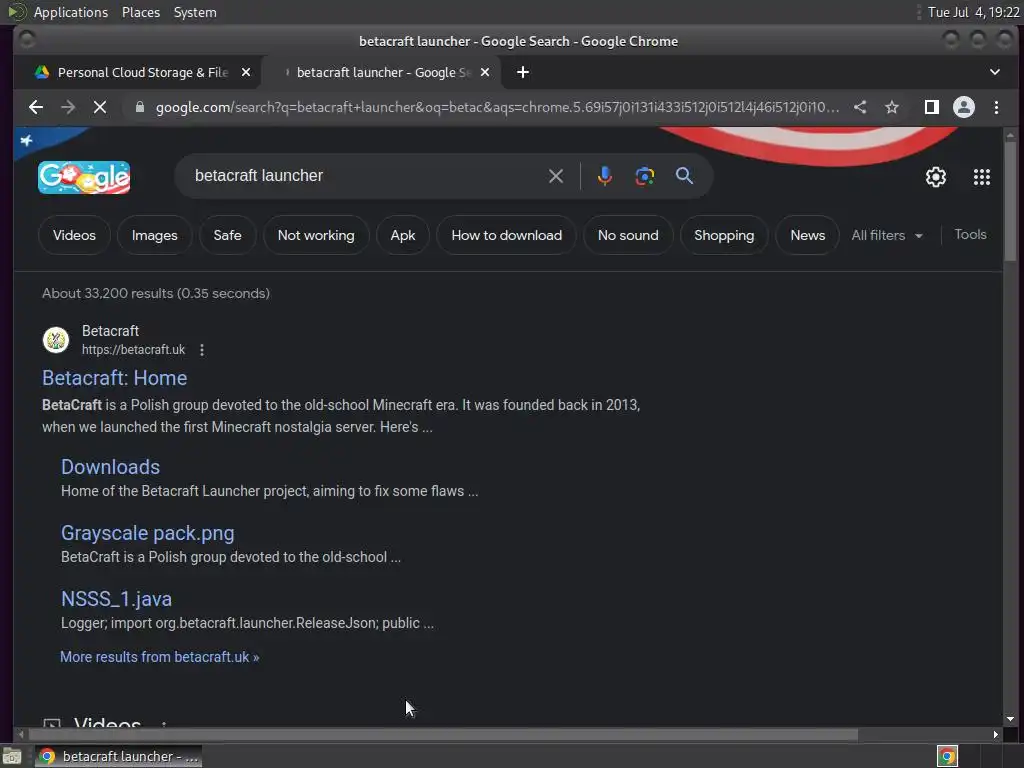
Task: Open the Chrome side panel
Action: [932, 107]
